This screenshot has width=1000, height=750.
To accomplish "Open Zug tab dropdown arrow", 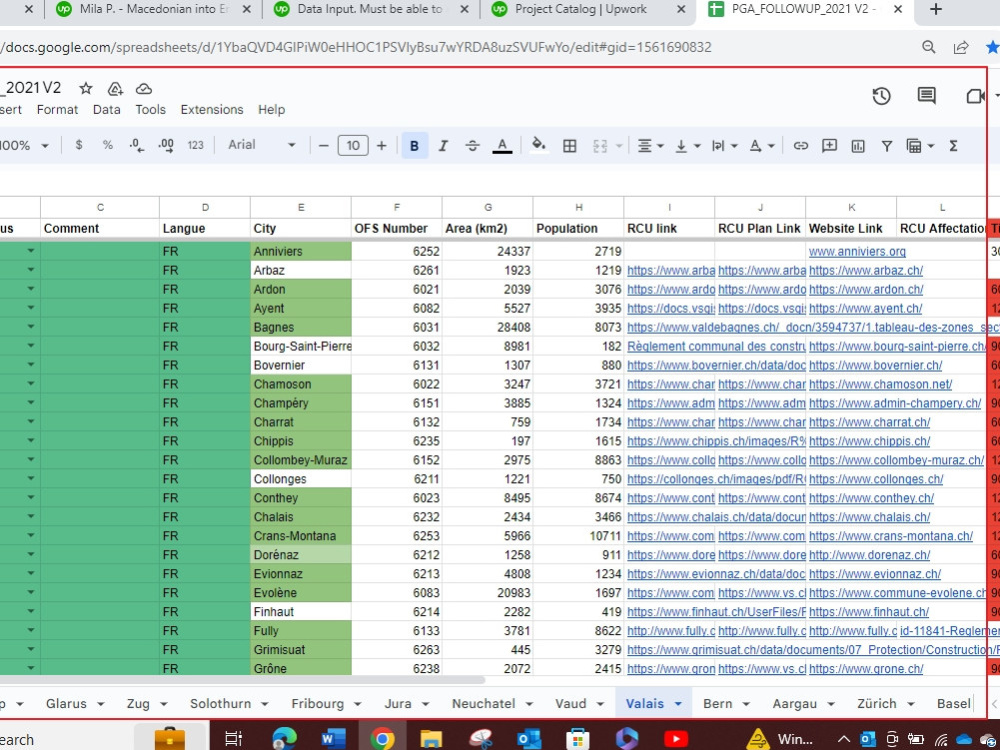I will 163,704.
